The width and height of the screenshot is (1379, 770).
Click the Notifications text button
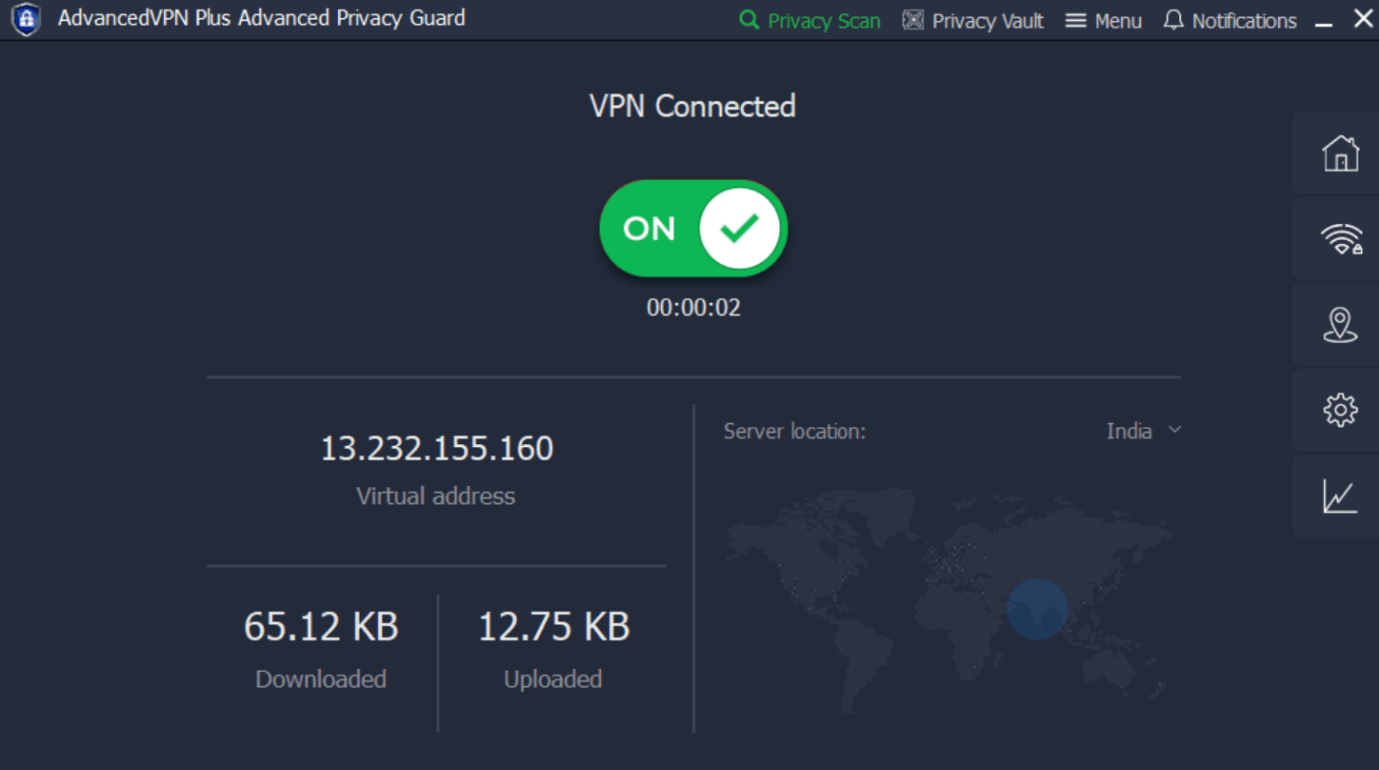coord(1244,21)
